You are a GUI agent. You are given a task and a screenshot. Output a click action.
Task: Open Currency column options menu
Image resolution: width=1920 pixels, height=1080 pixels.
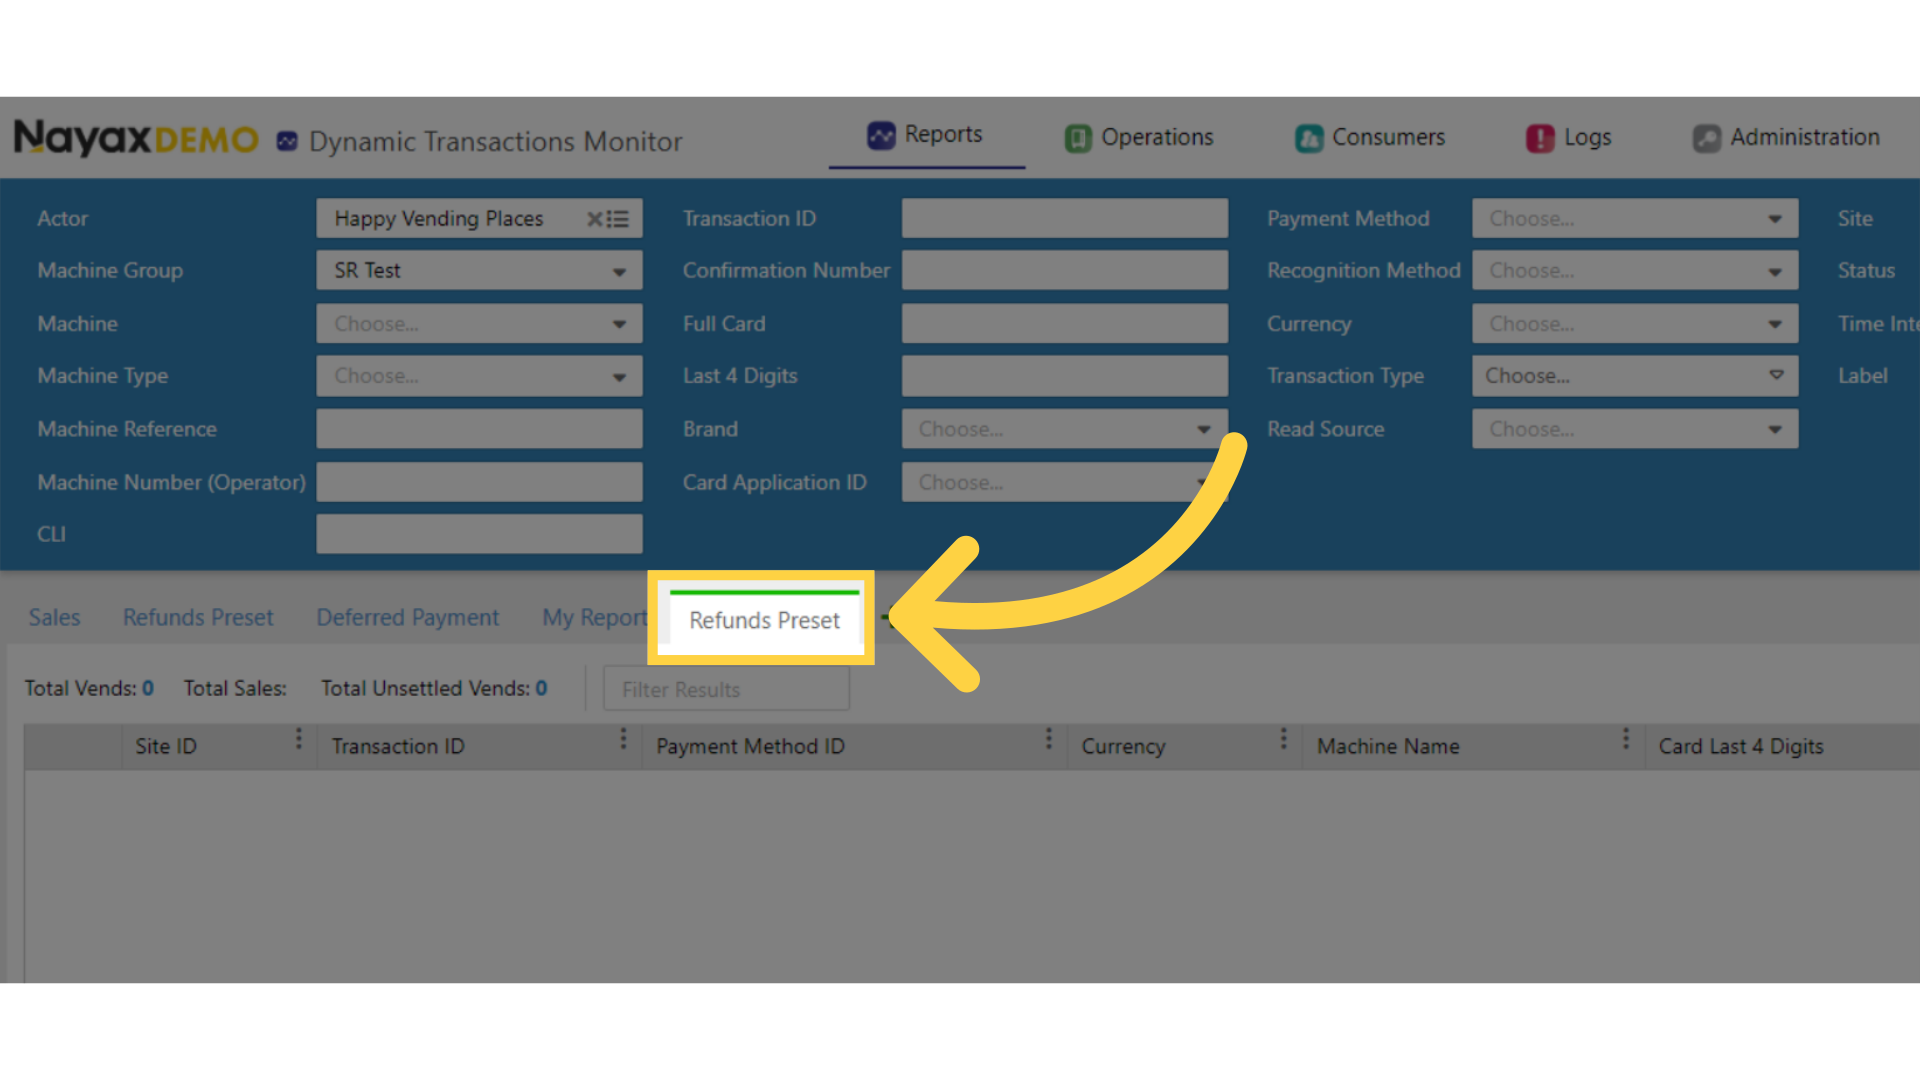click(x=1284, y=739)
